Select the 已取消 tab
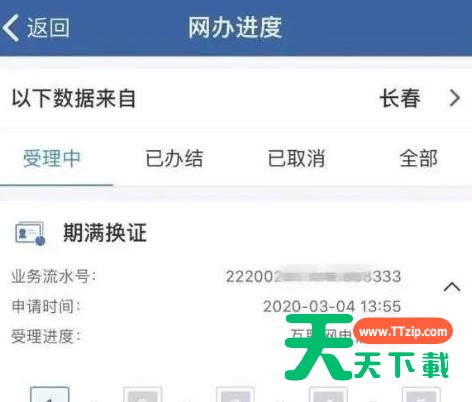 [296, 158]
